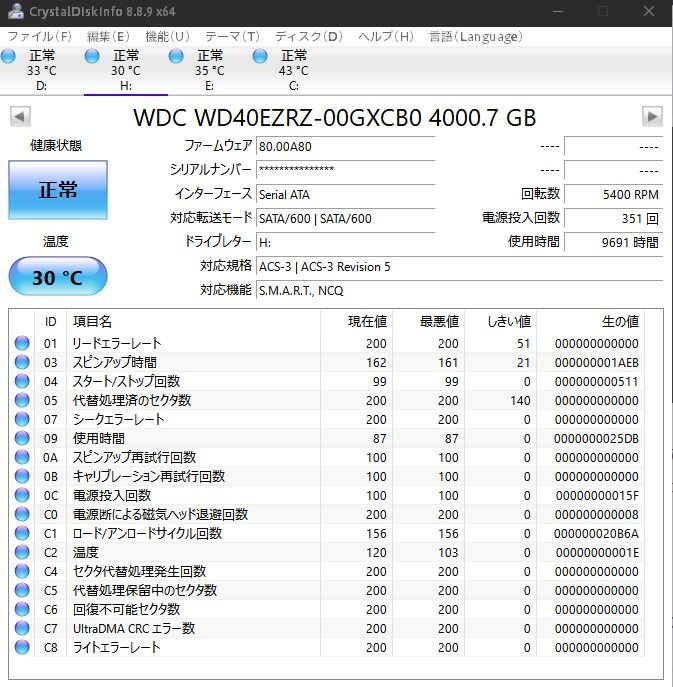
Task: Minimize the CrystalDiskInfo window
Action: 558,11
